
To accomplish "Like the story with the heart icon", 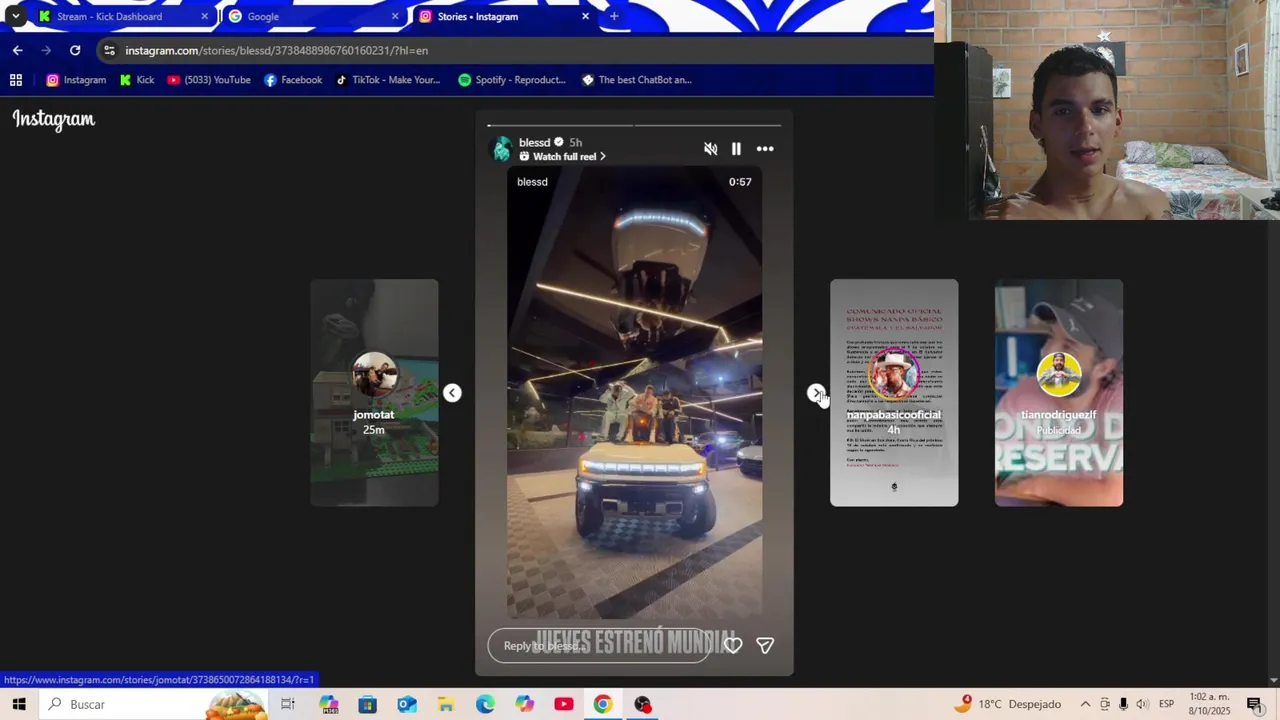I will [733, 646].
